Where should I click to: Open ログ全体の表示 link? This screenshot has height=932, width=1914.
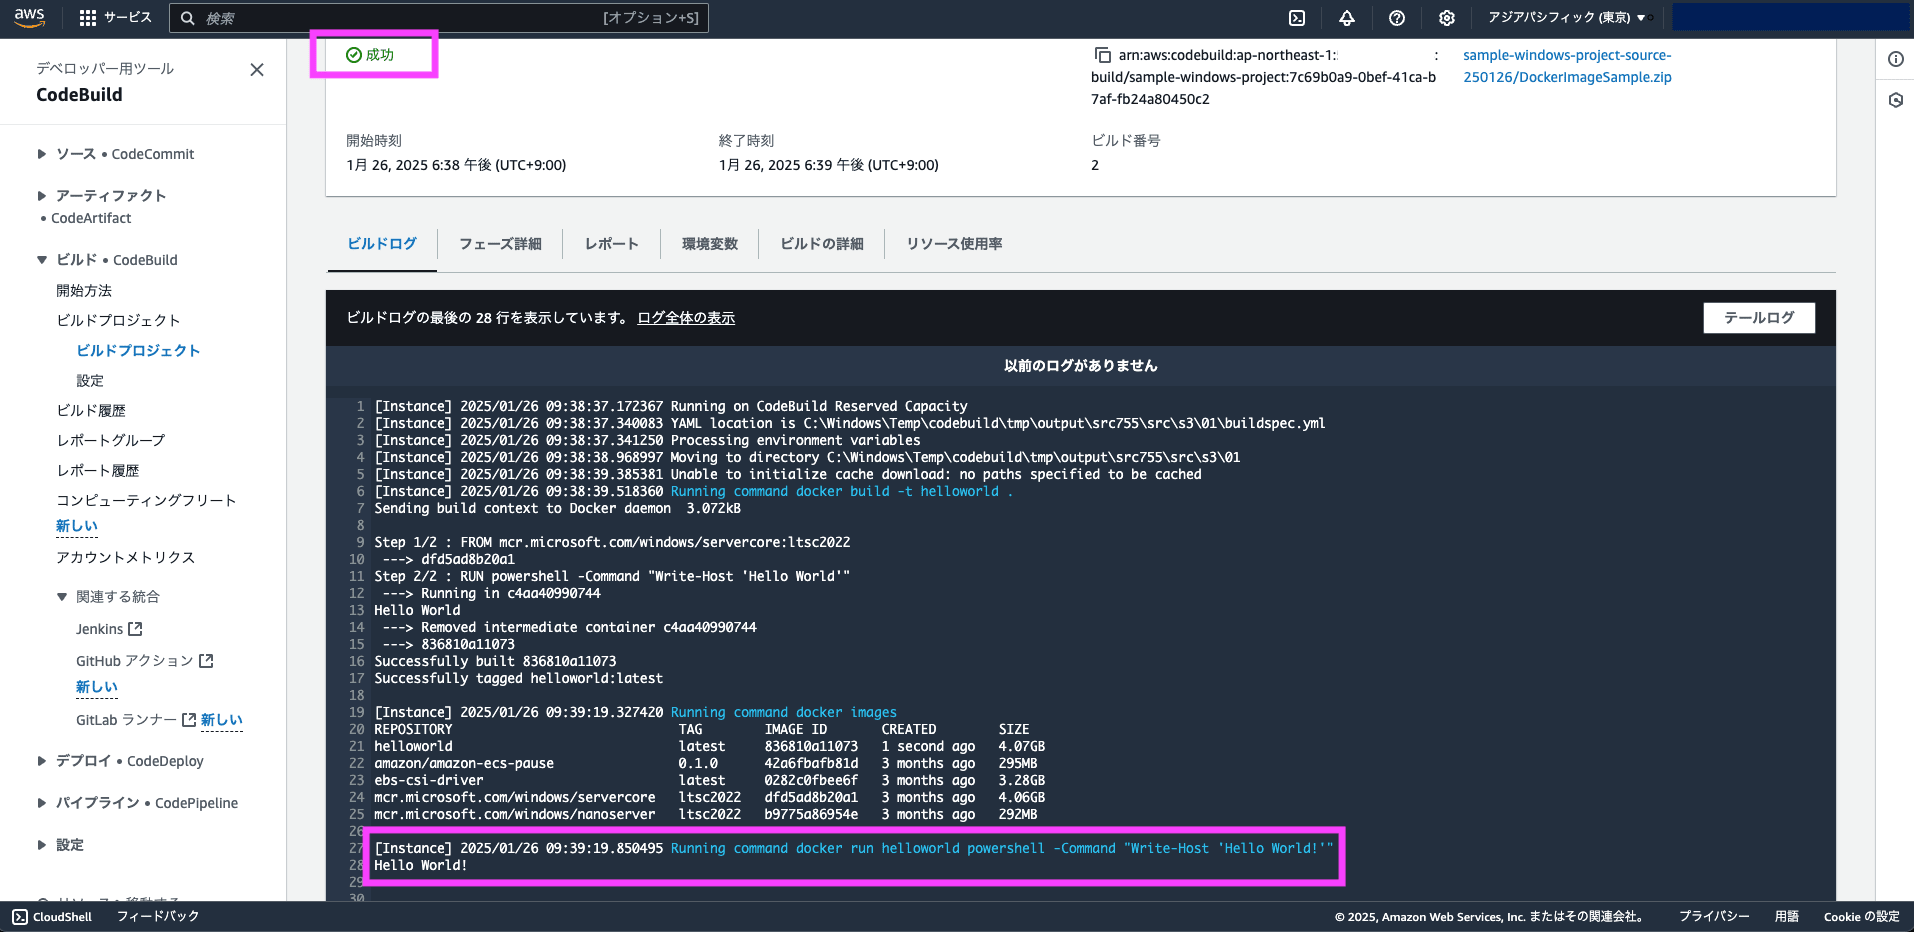tap(686, 318)
